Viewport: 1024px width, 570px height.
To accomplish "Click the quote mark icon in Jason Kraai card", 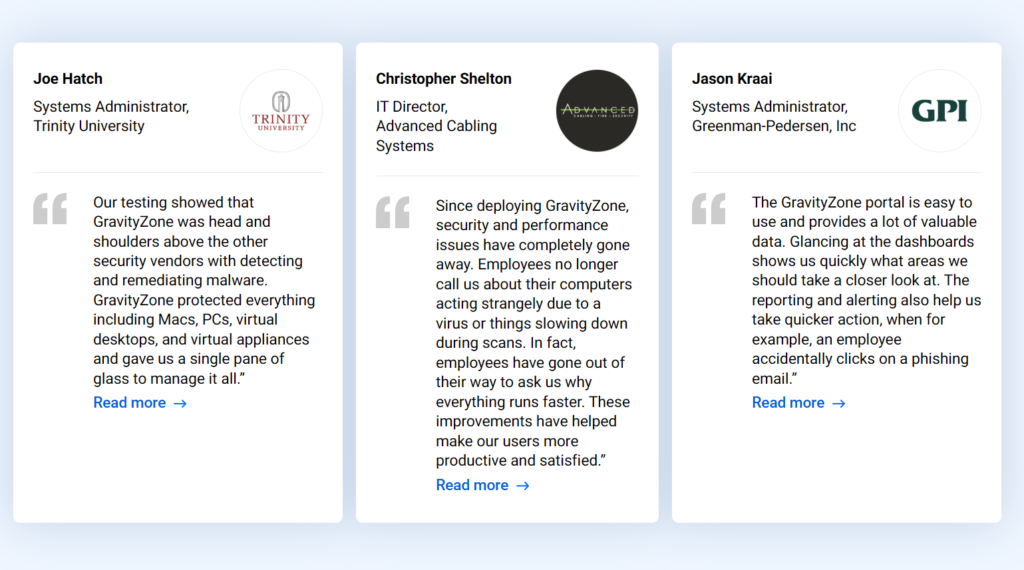I will [x=709, y=209].
